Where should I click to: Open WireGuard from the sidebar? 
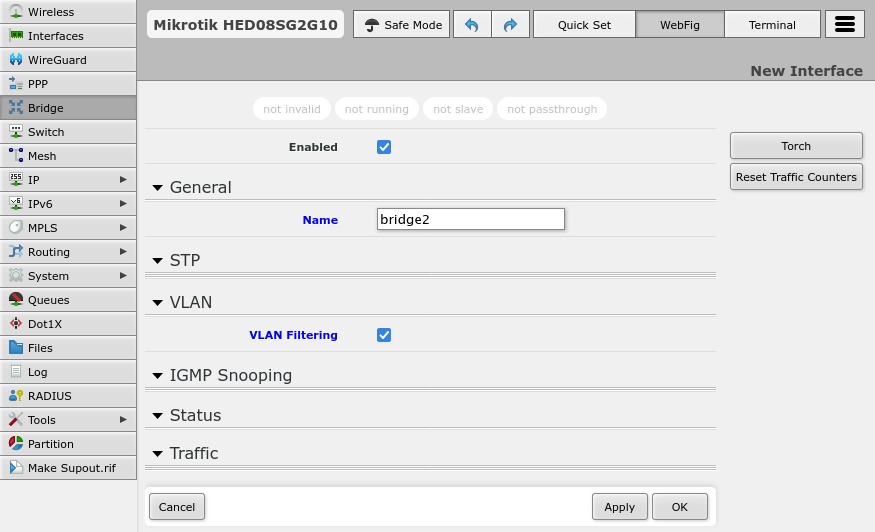[57, 60]
